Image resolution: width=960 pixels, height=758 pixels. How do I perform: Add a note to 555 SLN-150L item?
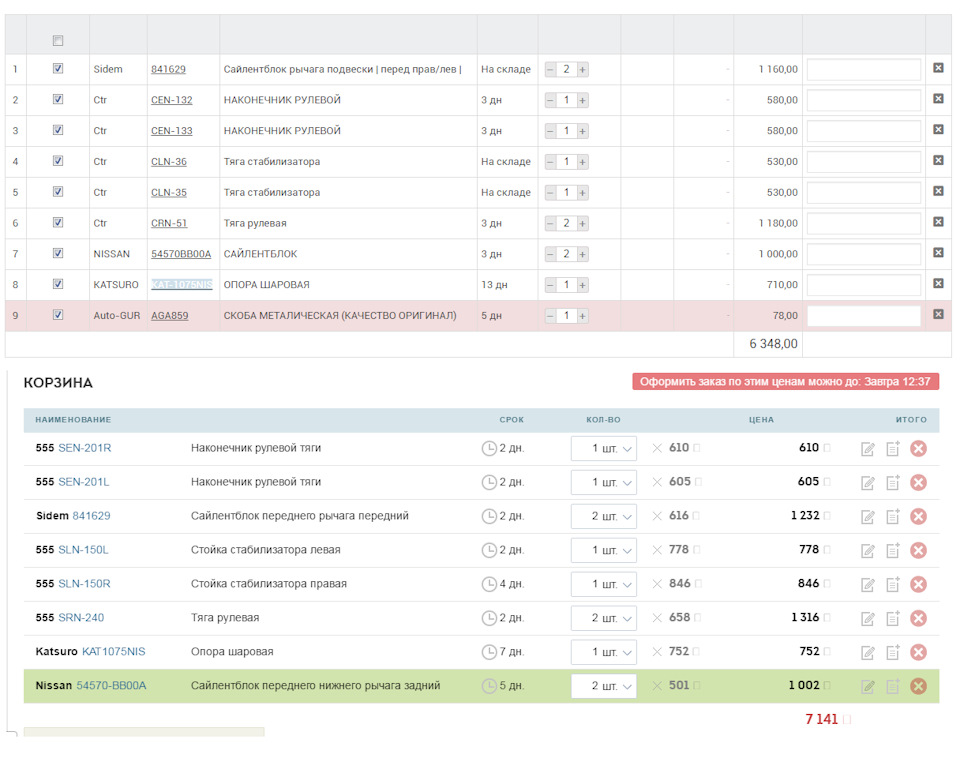[x=893, y=550]
